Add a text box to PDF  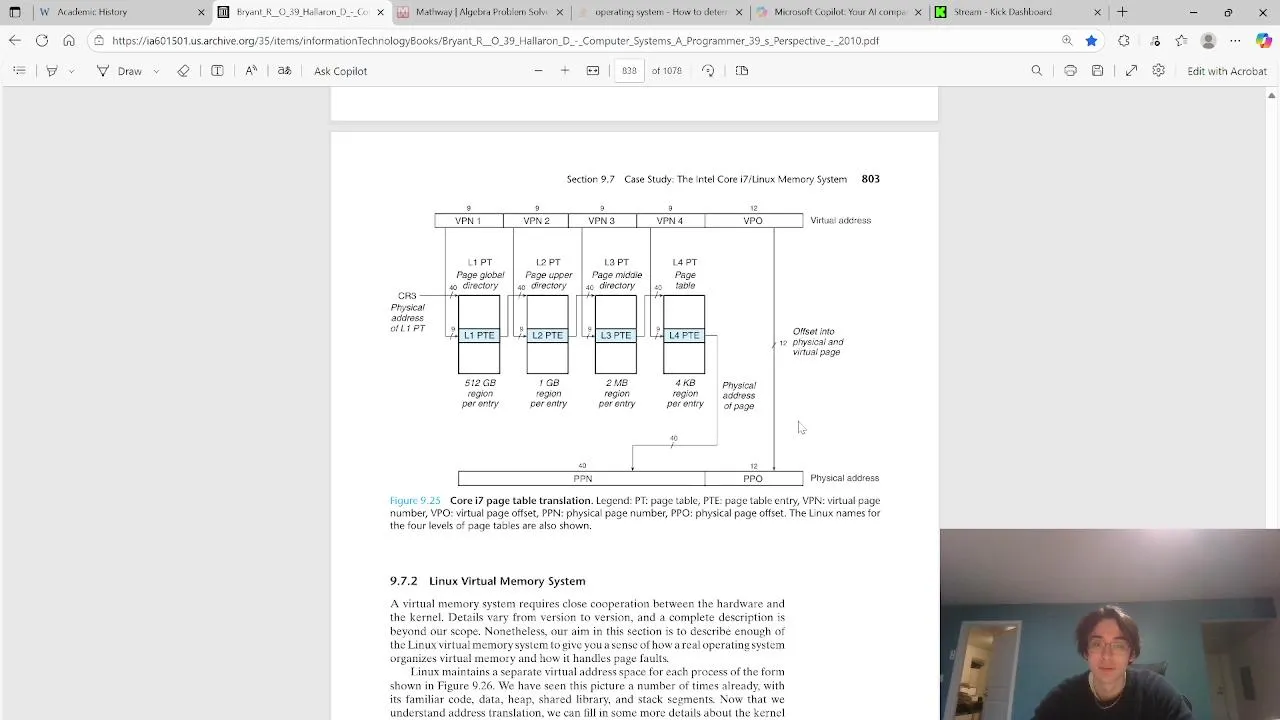point(217,71)
